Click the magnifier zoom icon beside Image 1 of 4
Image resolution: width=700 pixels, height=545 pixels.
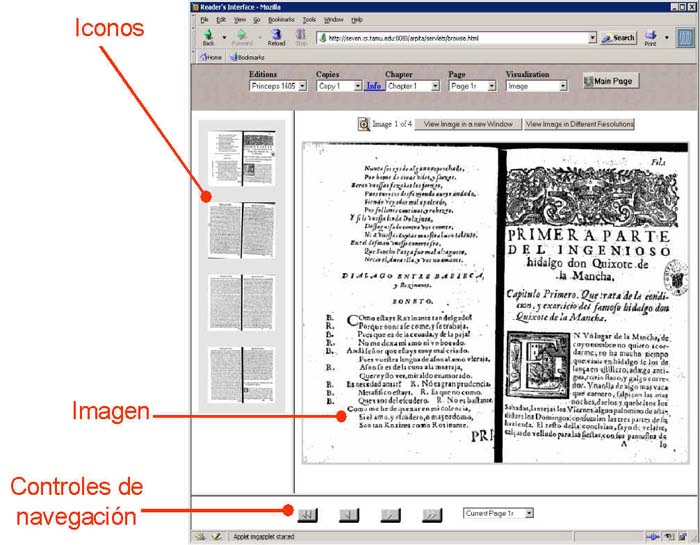(x=364, y=124)
